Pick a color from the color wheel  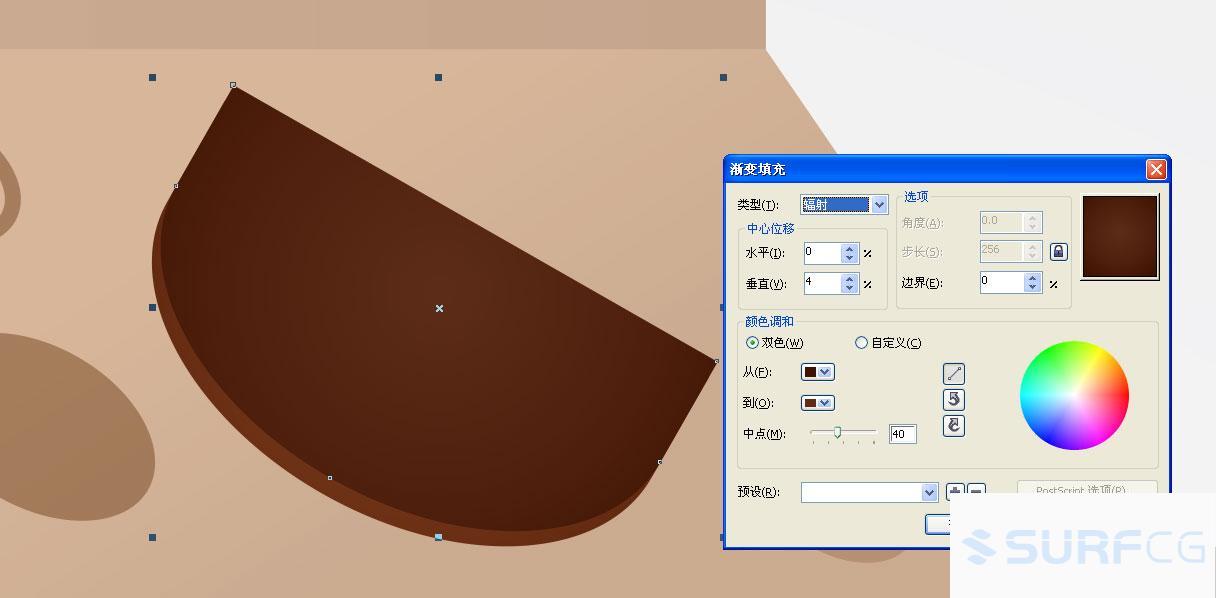pyautogui.click(x=1074, y=395)
